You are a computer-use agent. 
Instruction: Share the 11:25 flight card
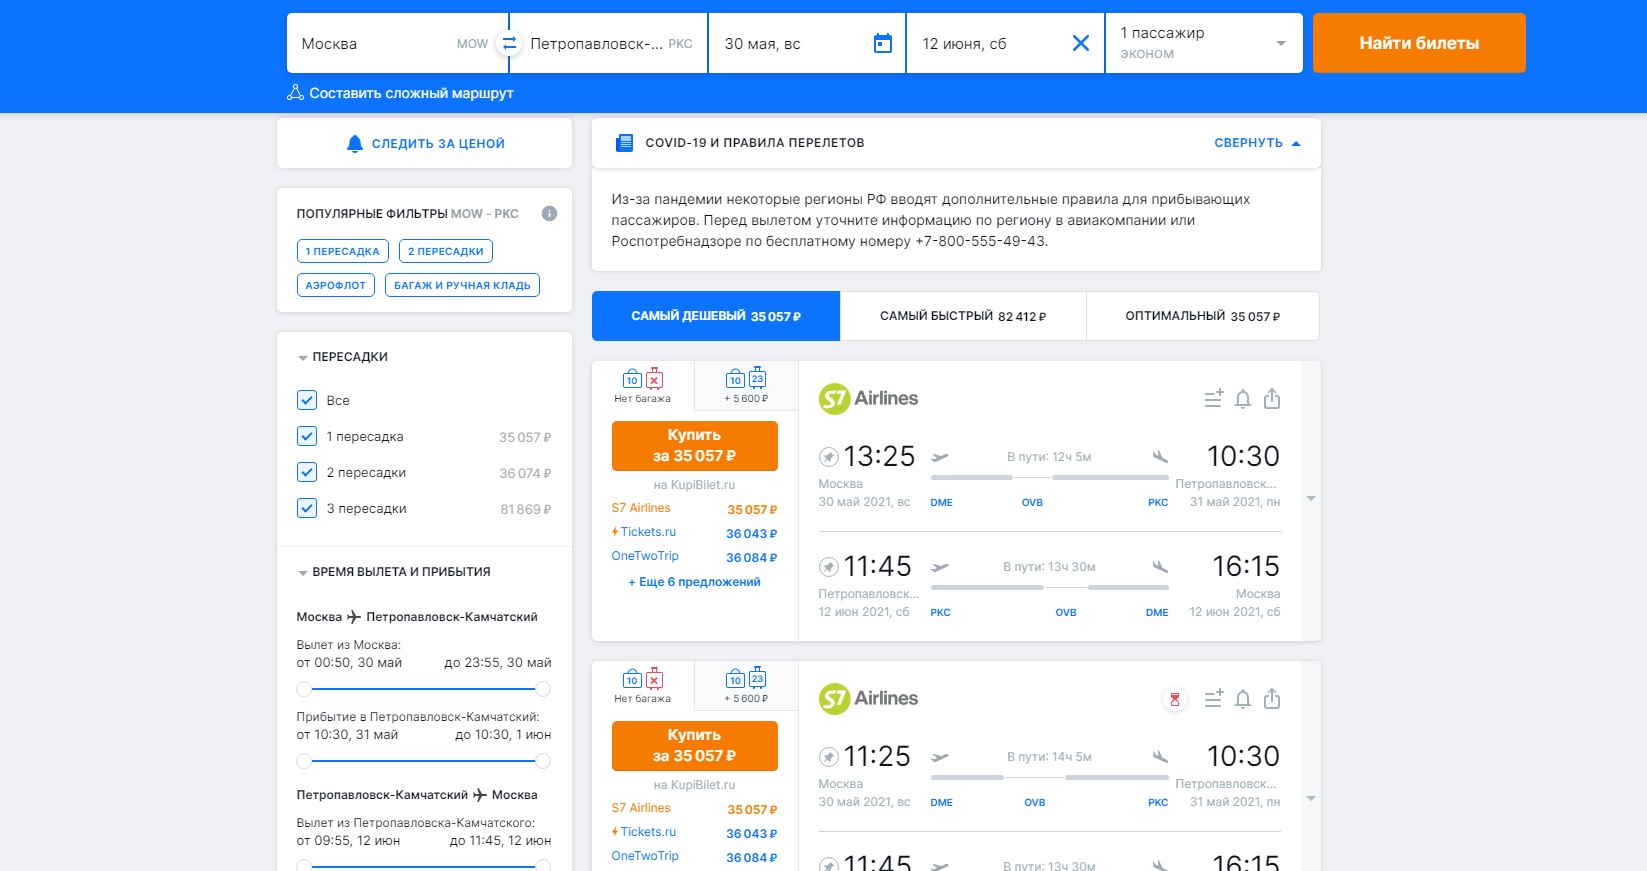pos(1272,698)
